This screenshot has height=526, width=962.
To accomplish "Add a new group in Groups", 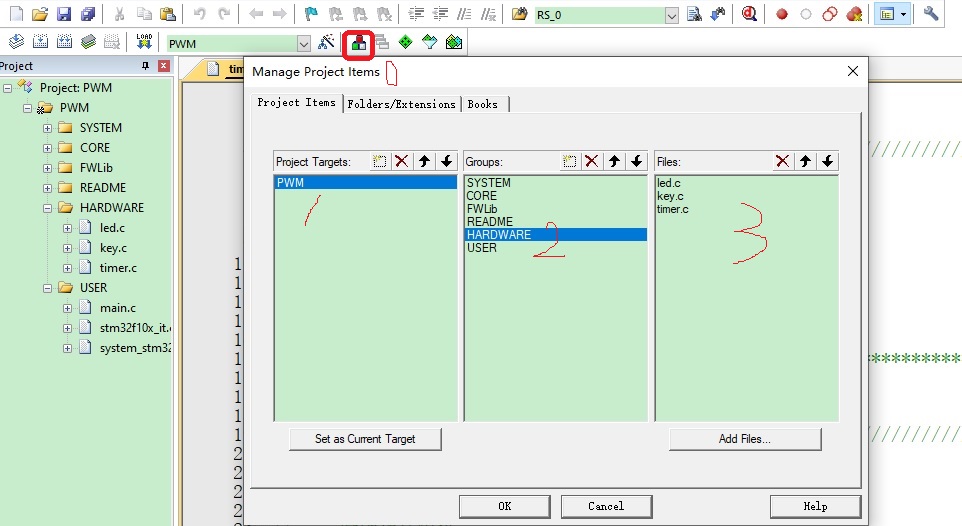I will click(569, 161).
